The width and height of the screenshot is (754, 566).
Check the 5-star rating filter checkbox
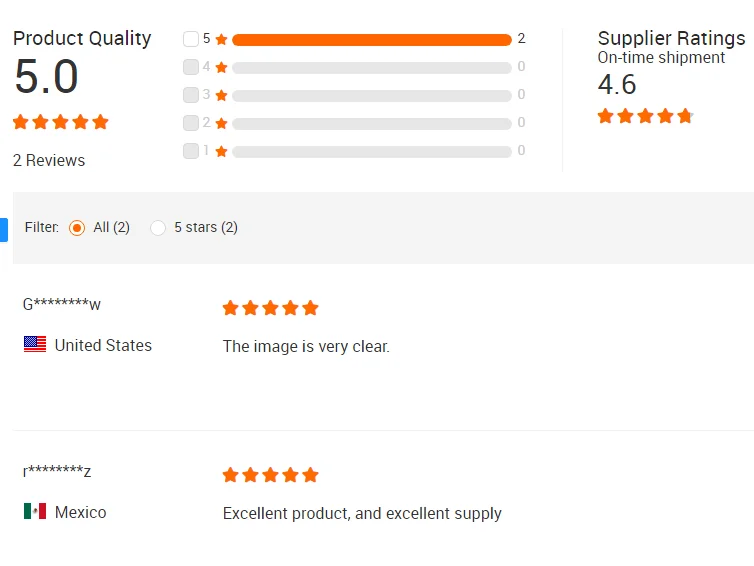pyautogui.click(x=191, y=39)
